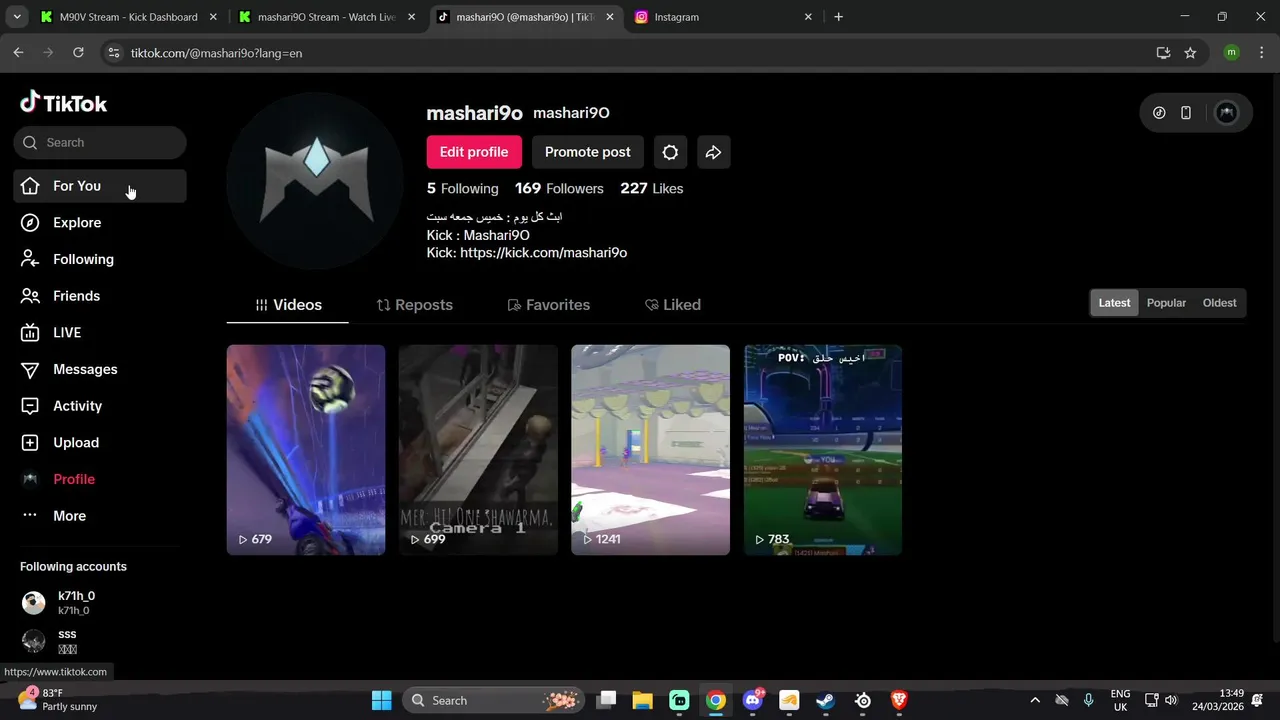The width and height of the screenshot is (1280, 720).
Task: Switch to M90V Stream Kick Dashboard tab
Action: [129, 17]
